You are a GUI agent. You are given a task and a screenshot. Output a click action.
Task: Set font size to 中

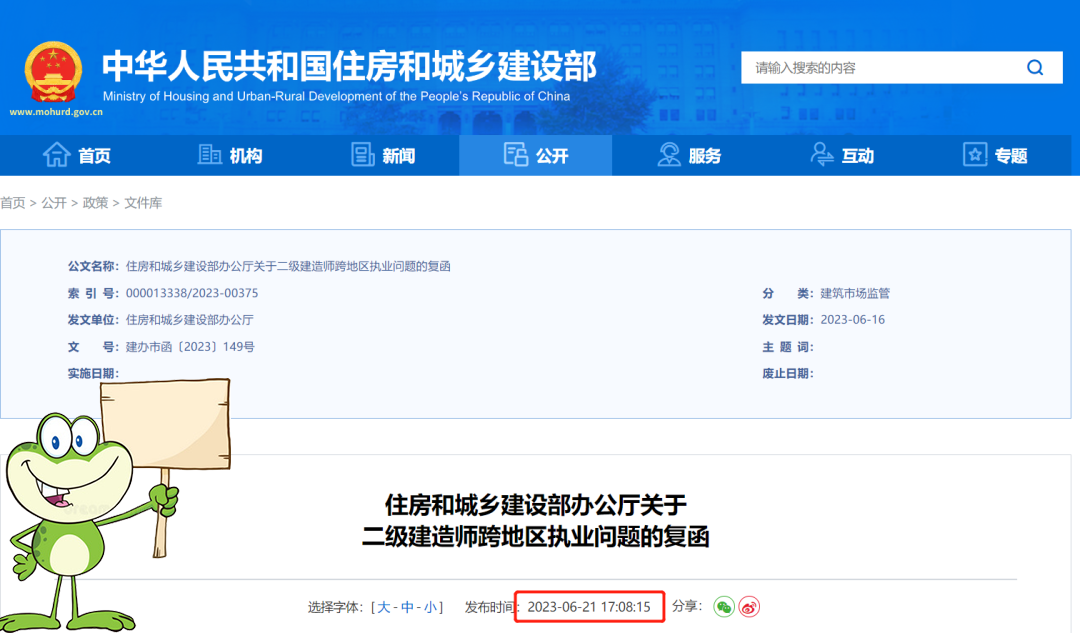coord(408,607)
